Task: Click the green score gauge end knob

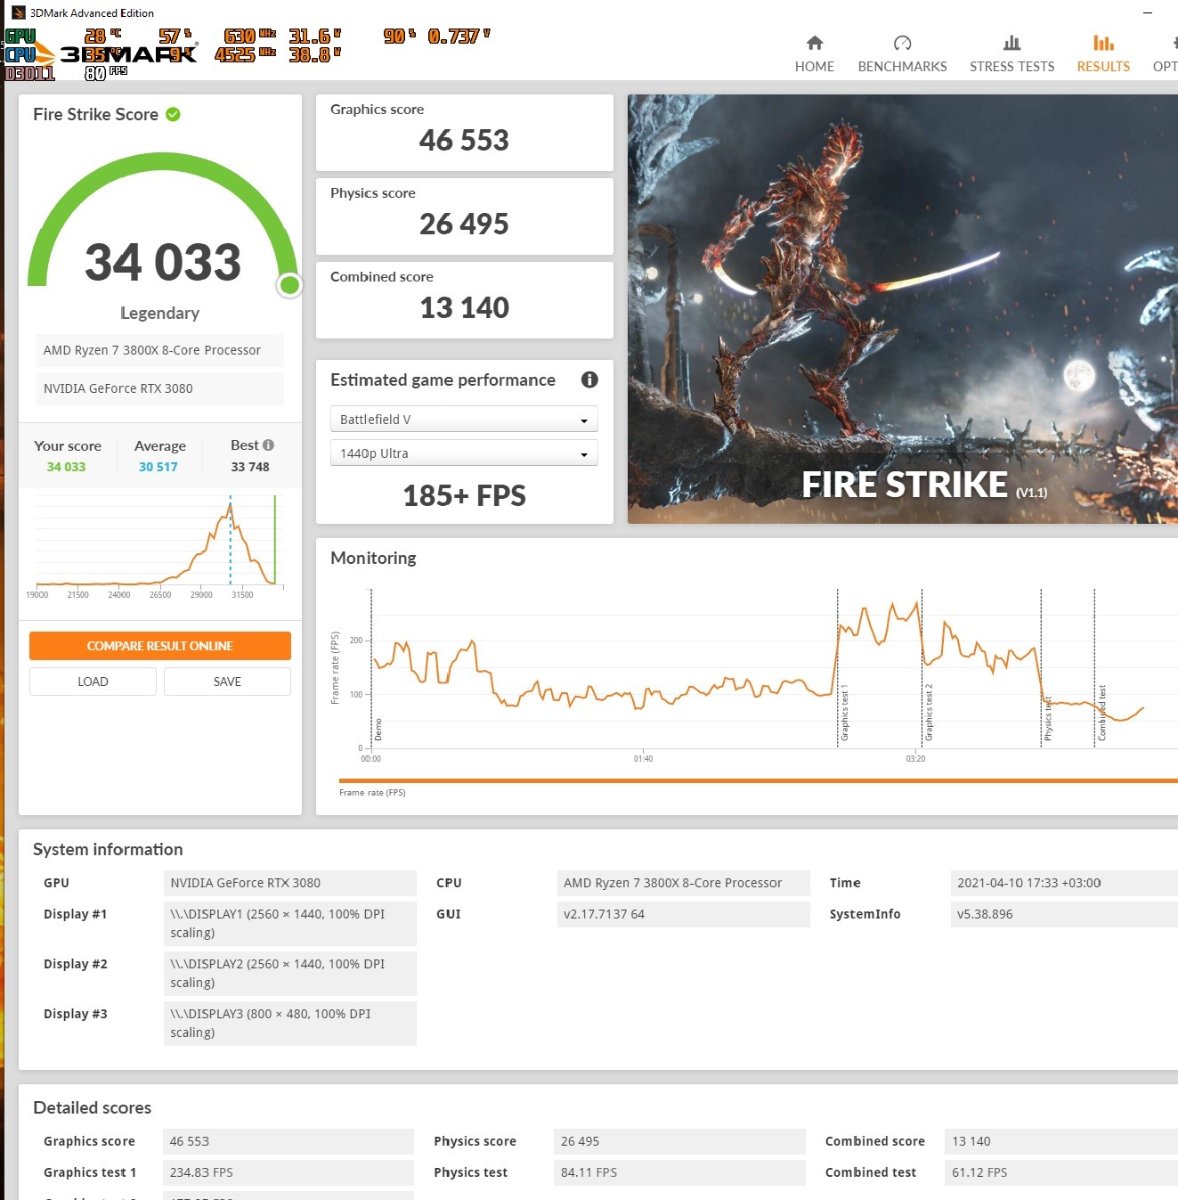Action: pyautogui.click(x=290, y=286)
